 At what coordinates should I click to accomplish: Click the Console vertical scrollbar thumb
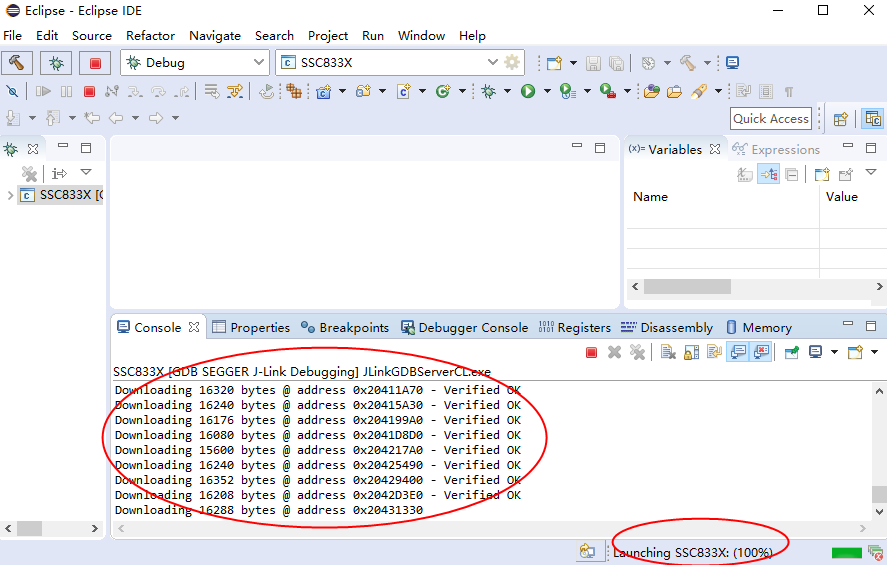(x=879, y=494)
